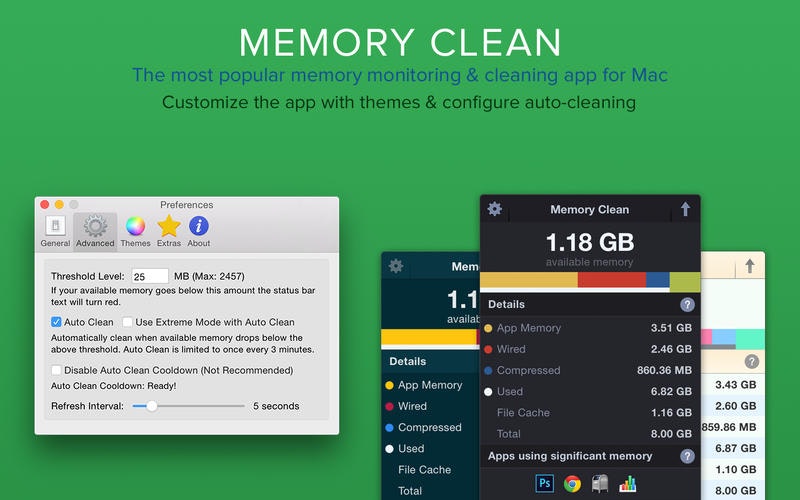800x500 pixels.
Task: Click the yellow bar in blue theme window
Action: click(429, 337)
